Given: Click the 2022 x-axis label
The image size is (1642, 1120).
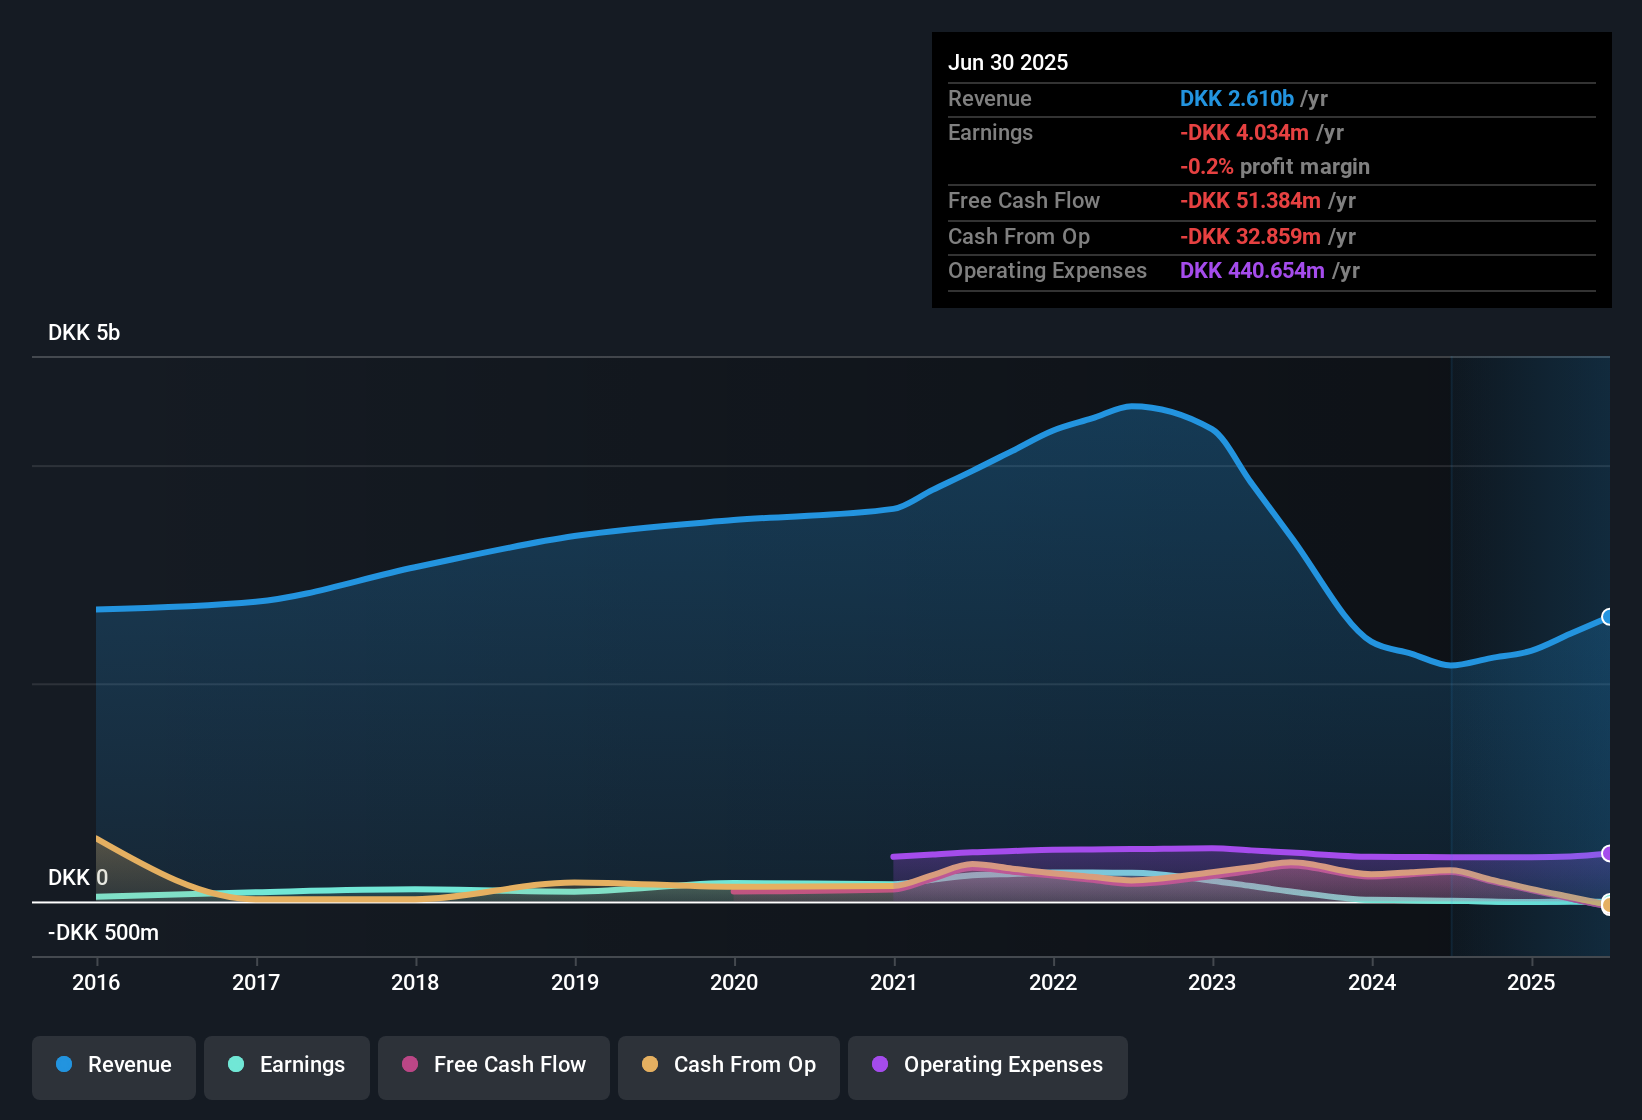Looking at the screenshot, I should point(1053,983).
